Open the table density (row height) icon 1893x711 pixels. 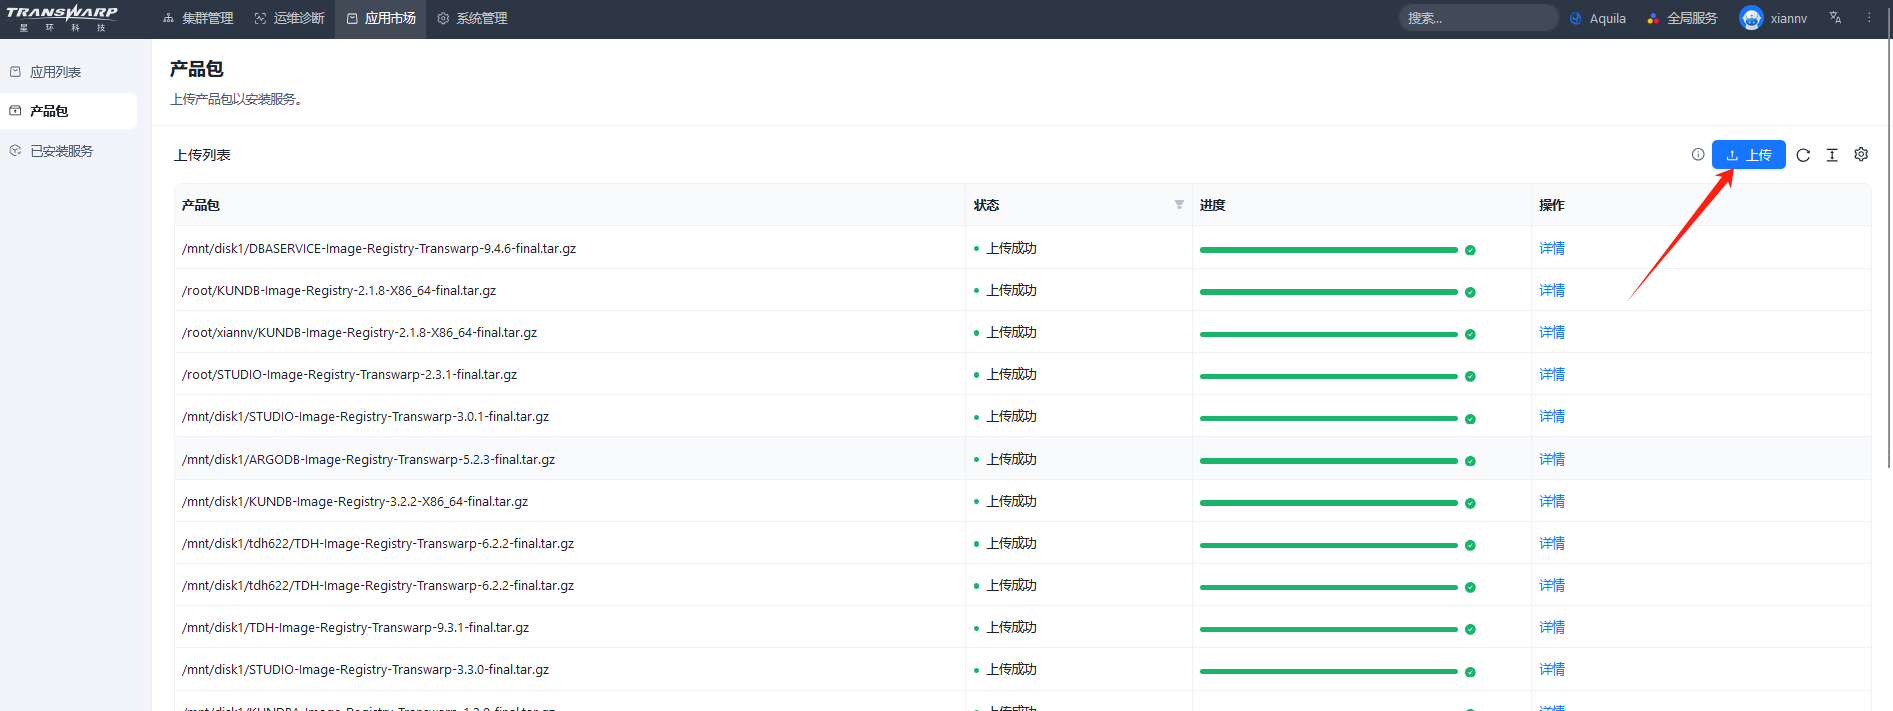click(1832, 155)
